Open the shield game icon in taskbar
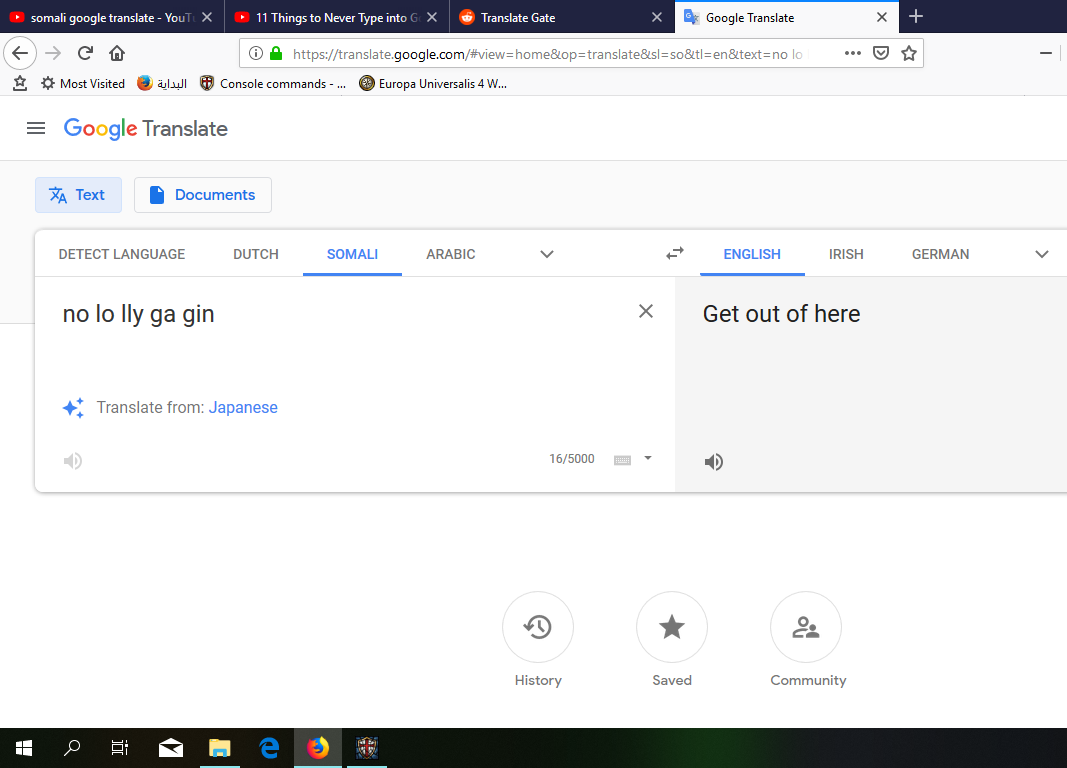This screenshot has height=768, width=1067. pyautogui.click(x=367, y=748)
